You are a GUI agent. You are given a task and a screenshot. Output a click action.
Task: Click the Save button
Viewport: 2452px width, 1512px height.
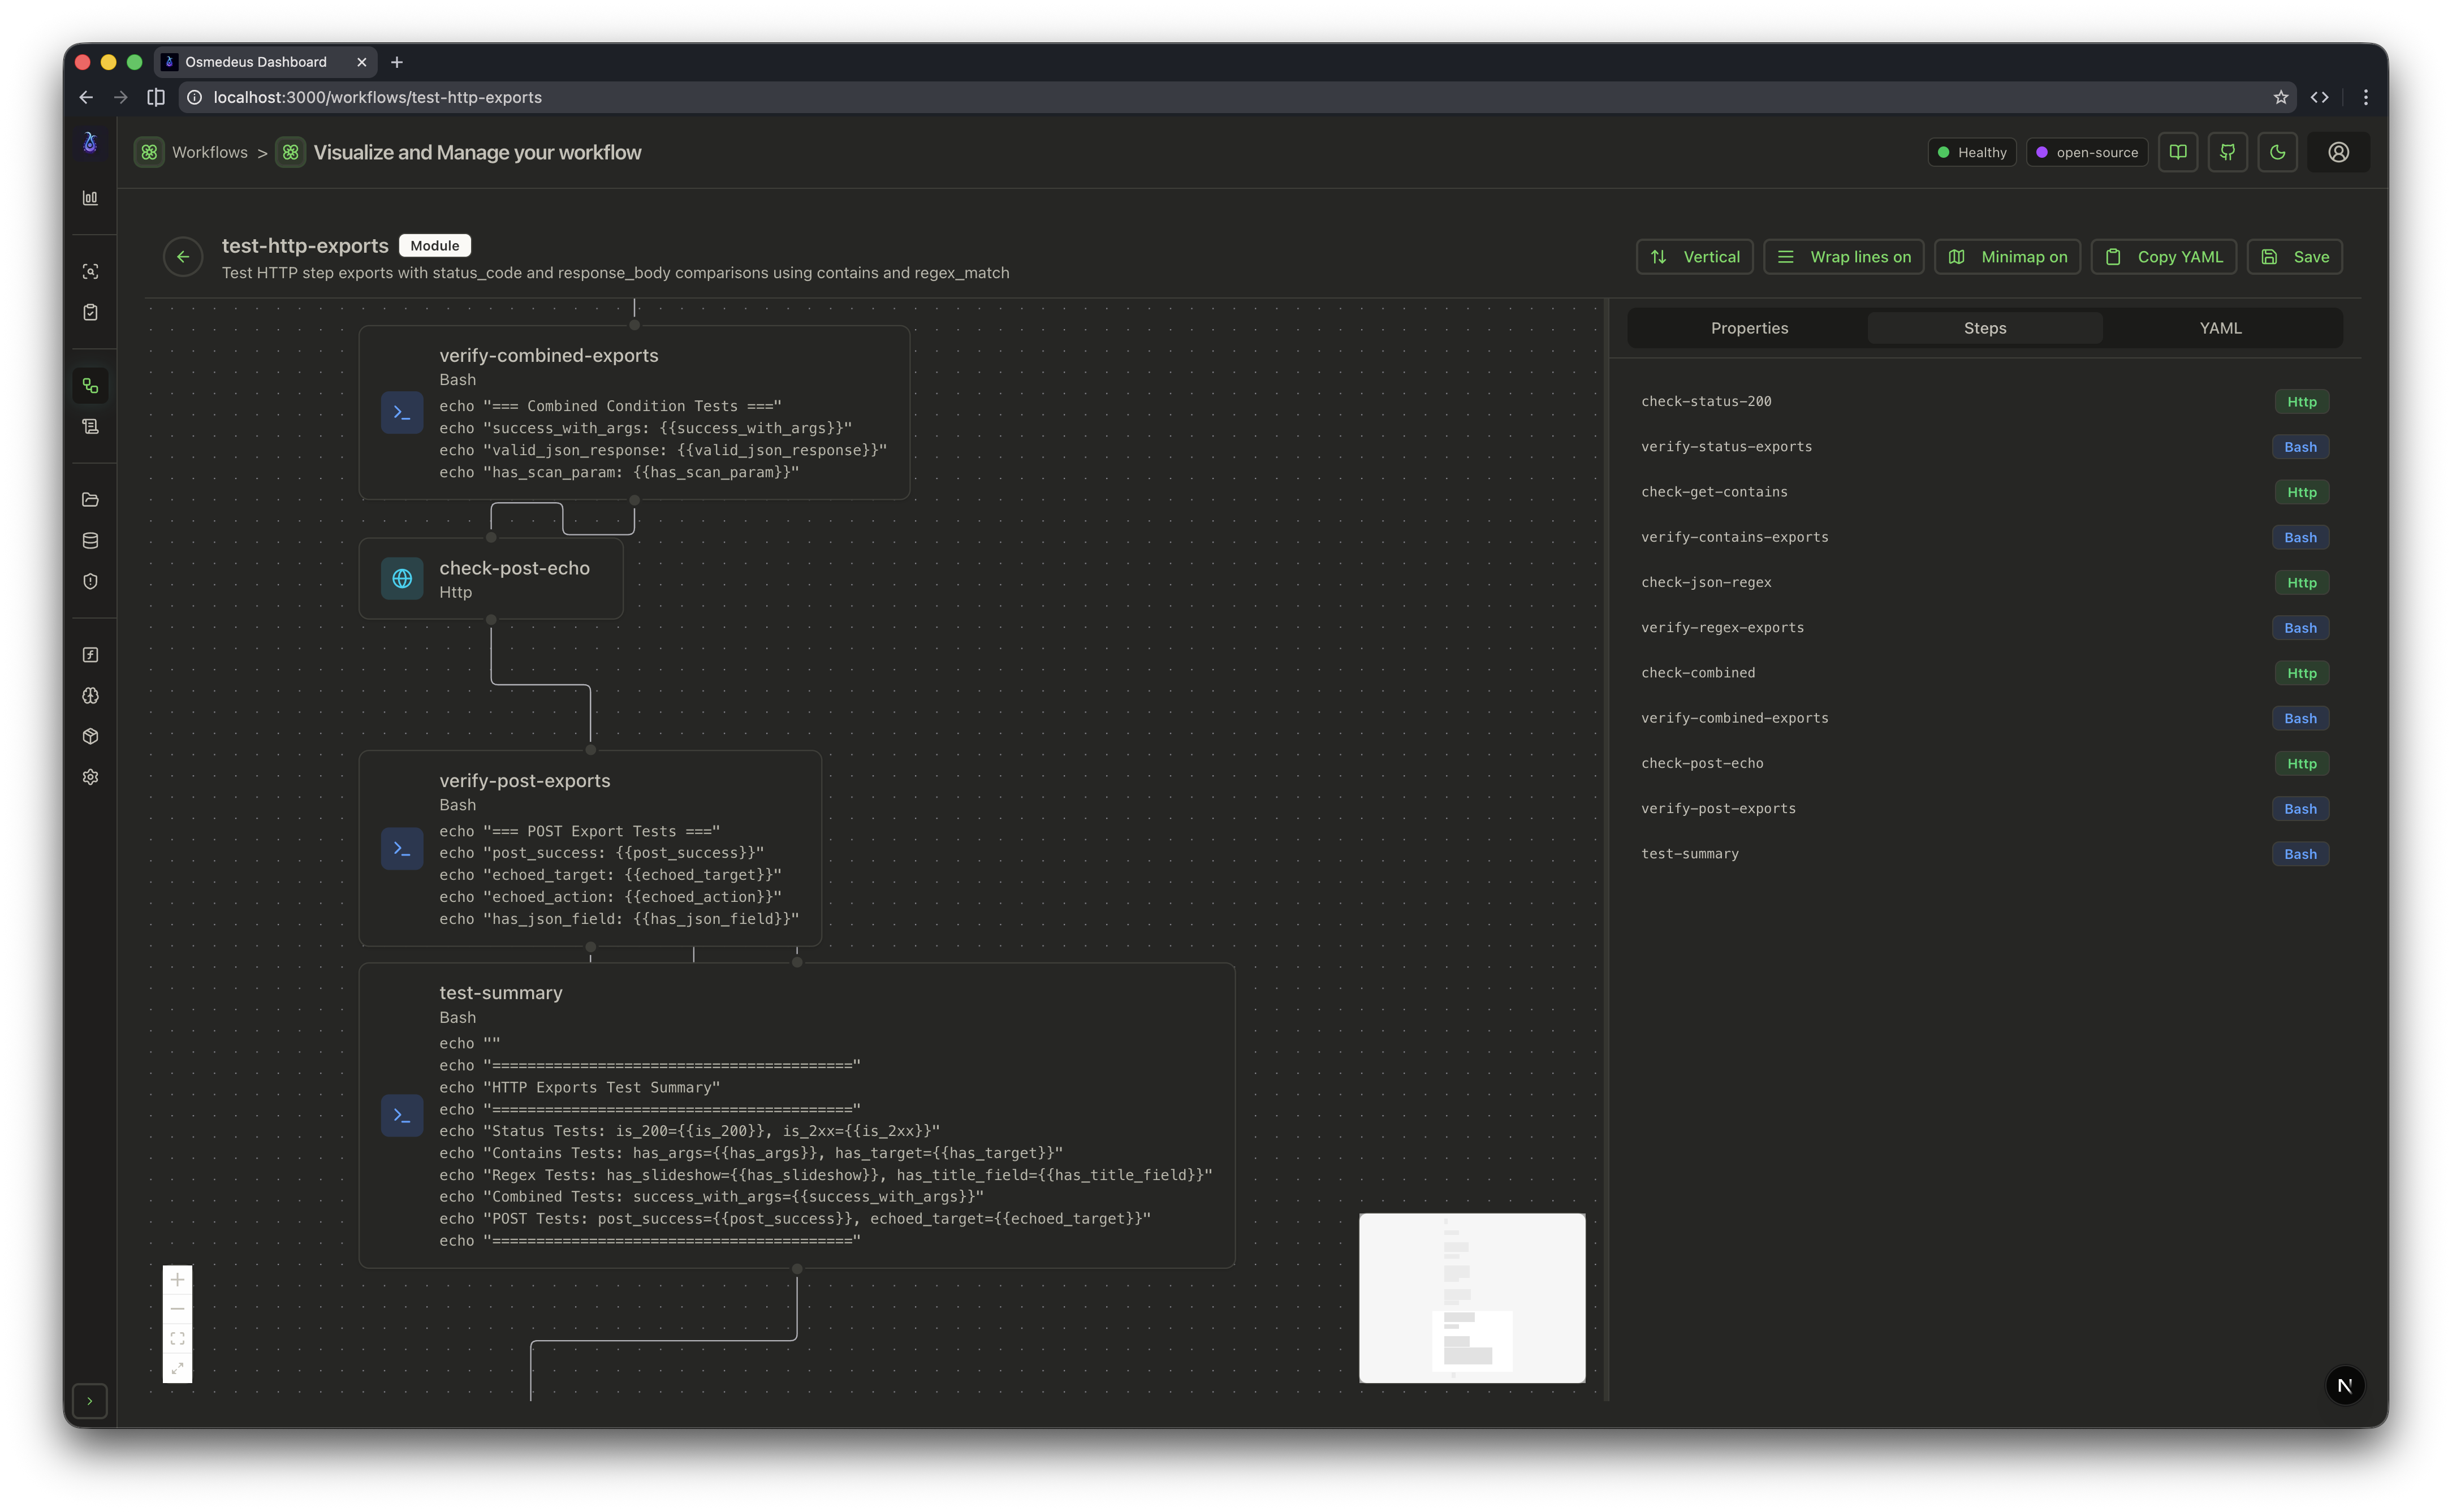(x=2295, y=256)
